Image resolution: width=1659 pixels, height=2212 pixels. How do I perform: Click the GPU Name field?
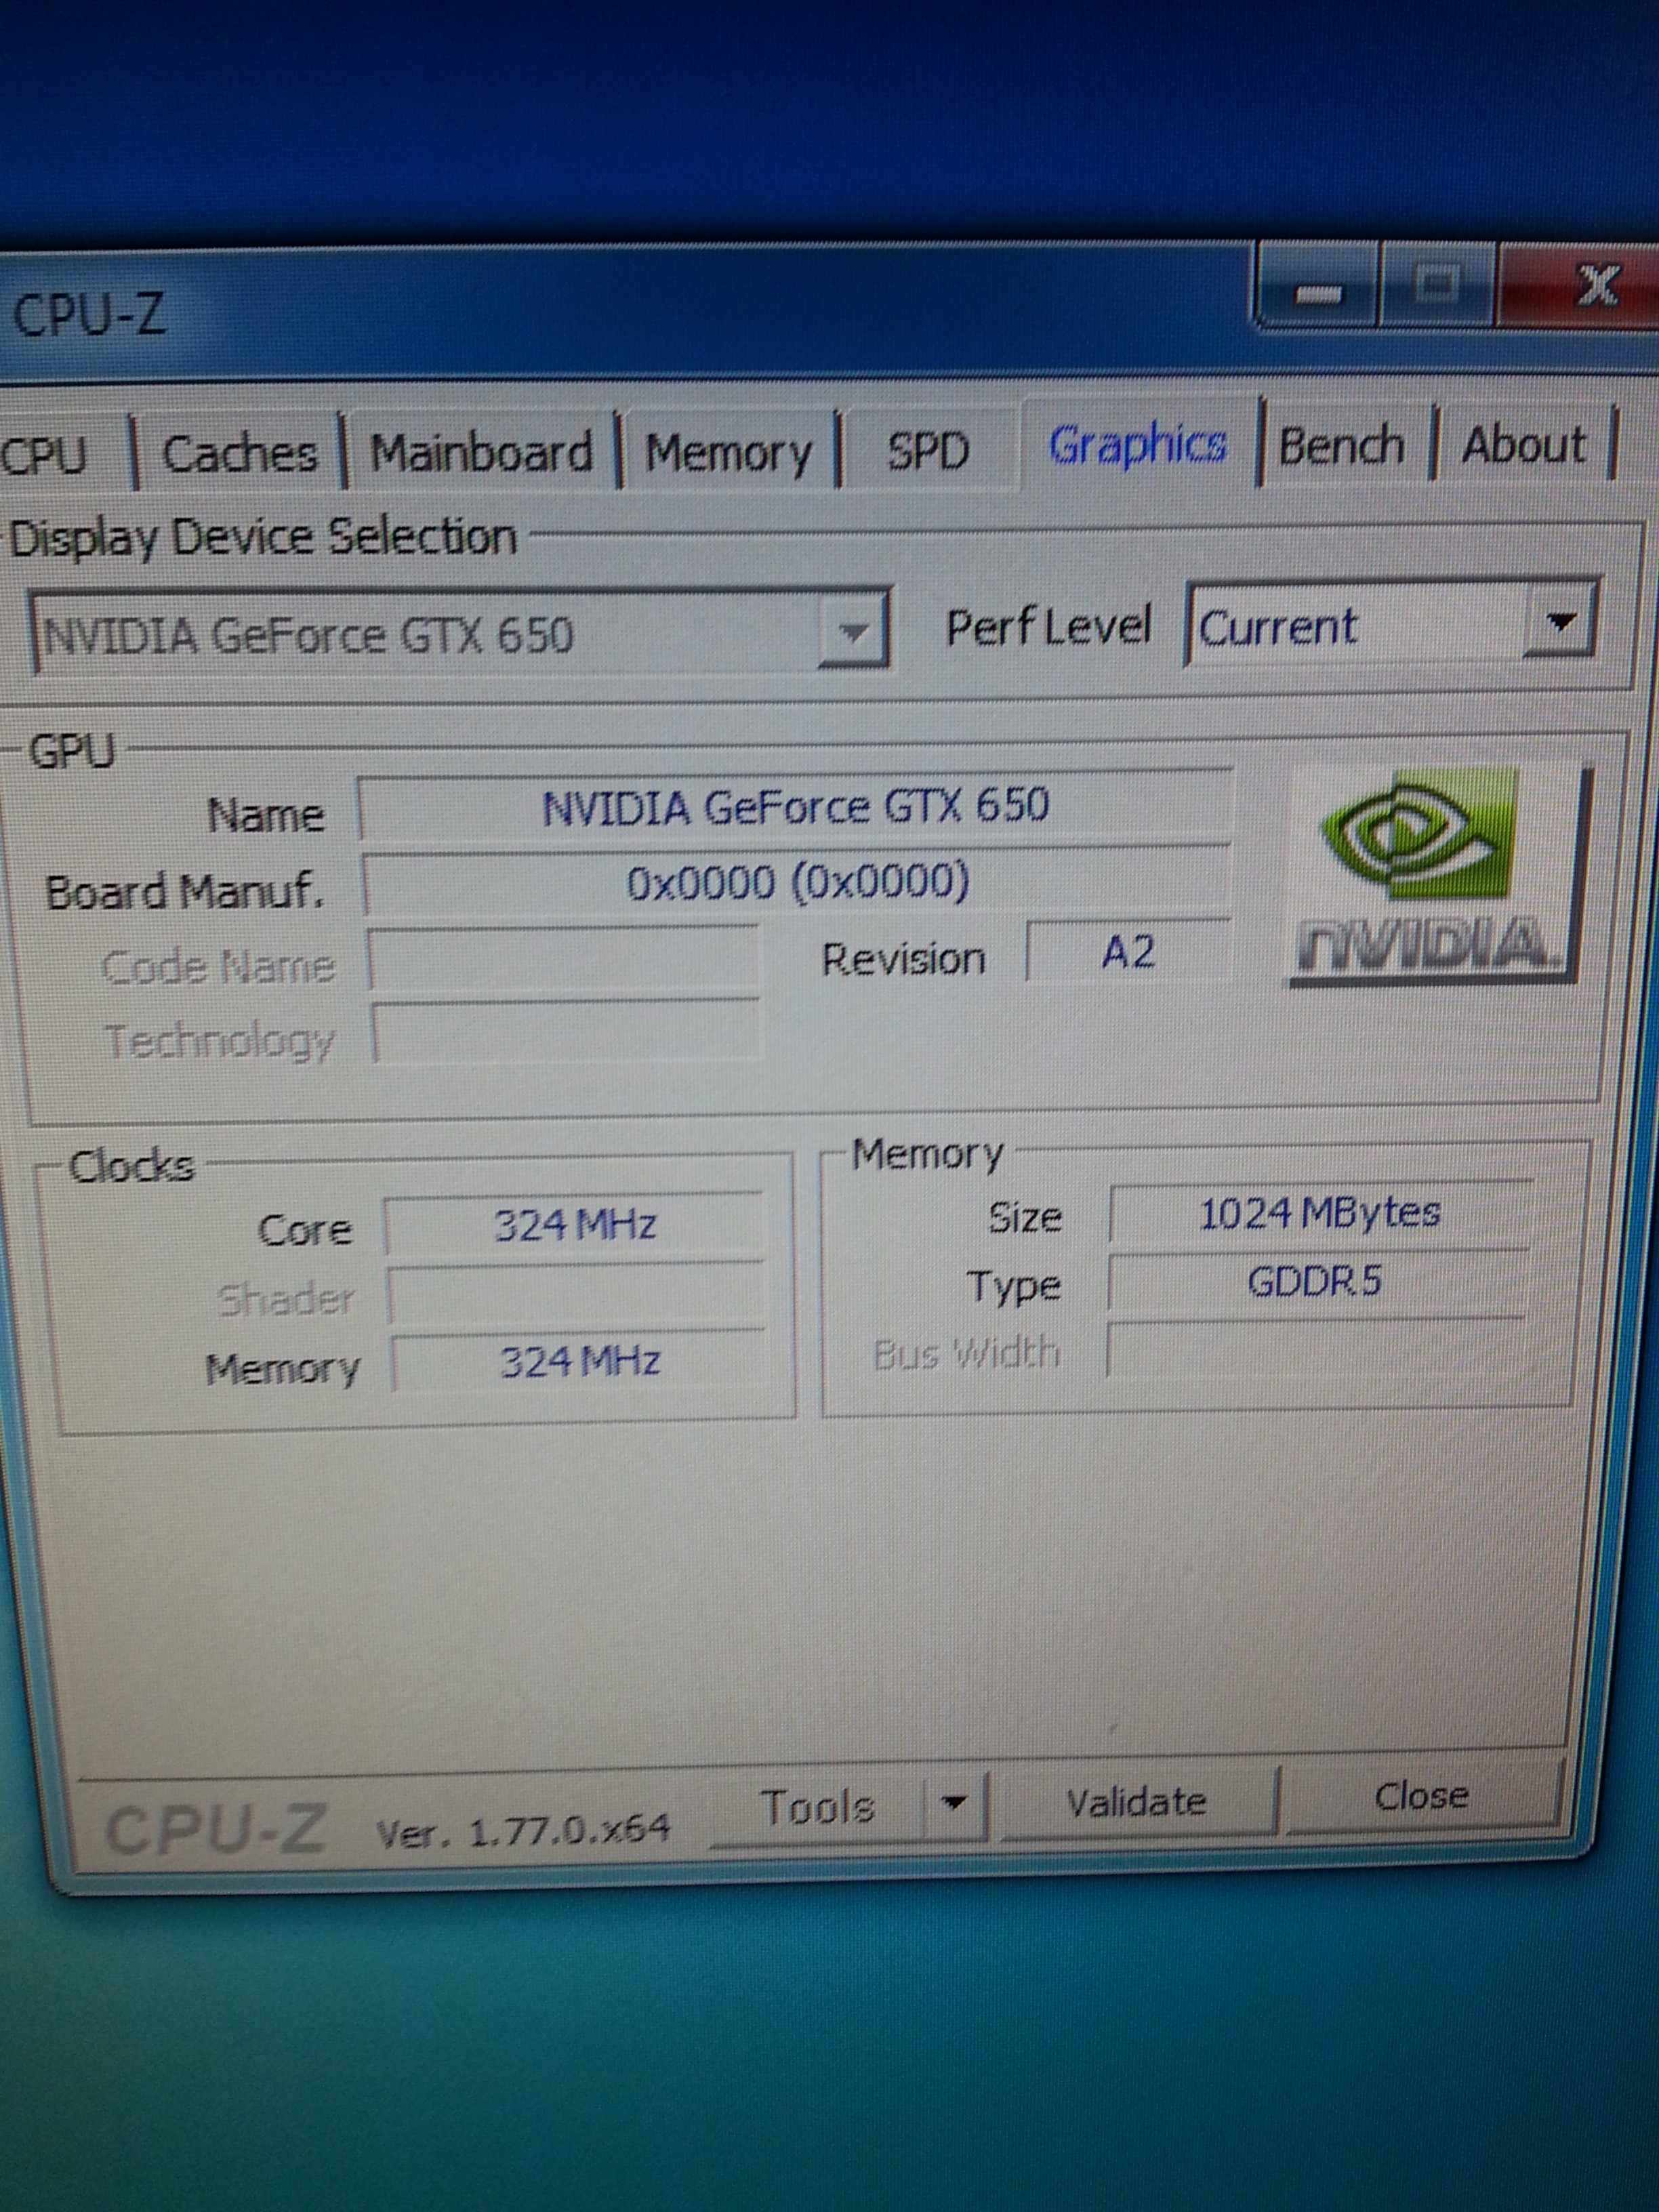pyautogui.click(x=795, y=807)
